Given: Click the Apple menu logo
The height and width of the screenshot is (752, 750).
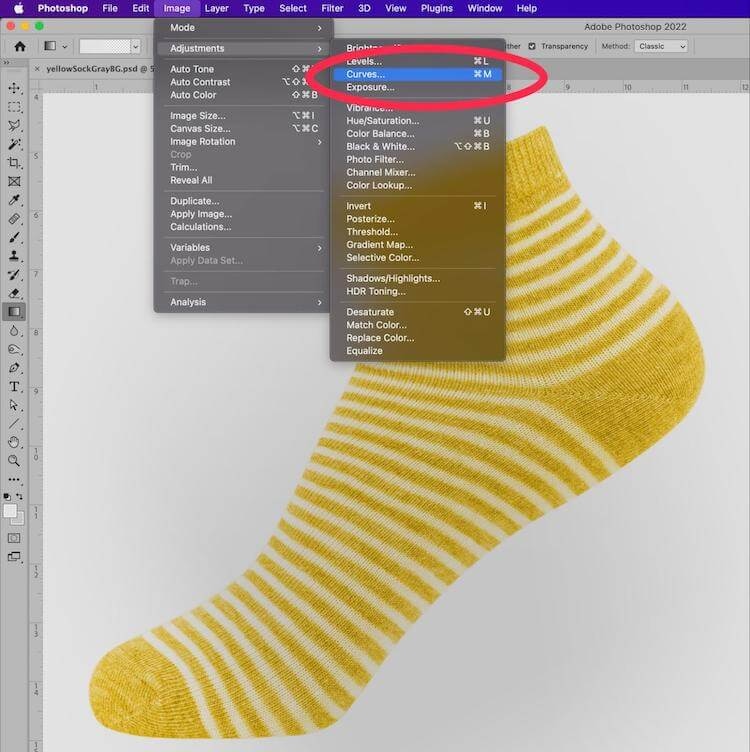Looking at the screenshot, I should pyautogui.click(x=18, y=8).
